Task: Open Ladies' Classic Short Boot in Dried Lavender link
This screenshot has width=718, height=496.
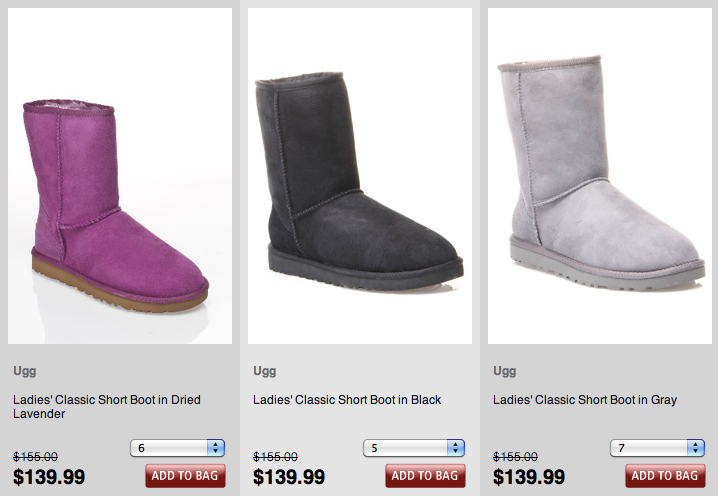Action: 107,407
